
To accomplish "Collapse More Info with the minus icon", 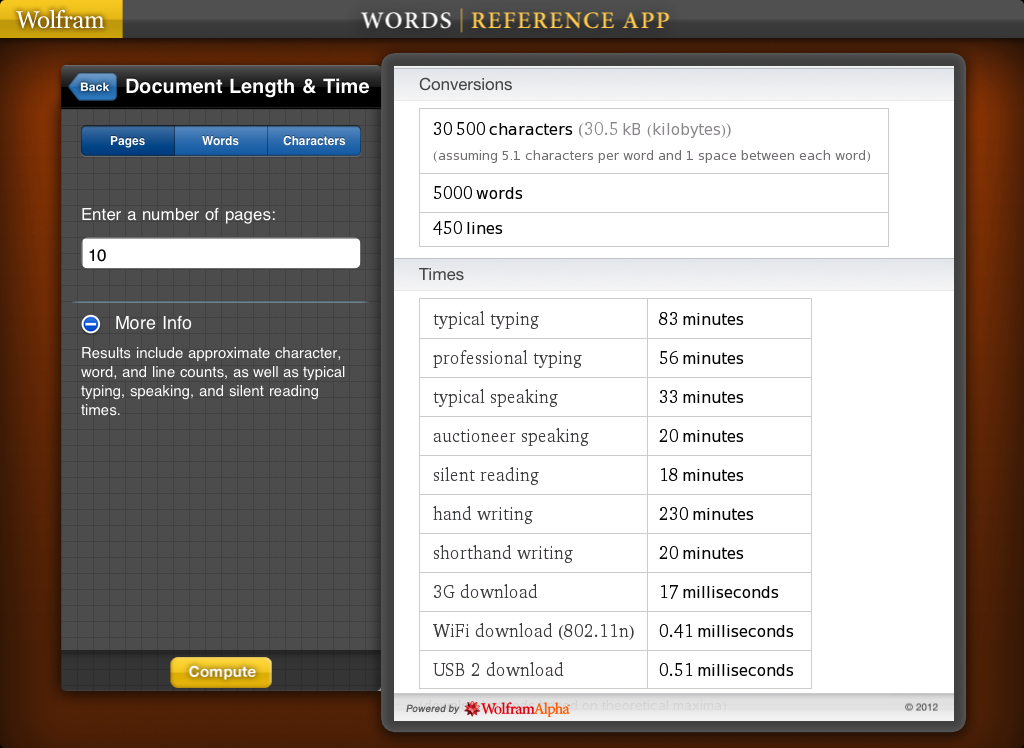I will point(91,323).
